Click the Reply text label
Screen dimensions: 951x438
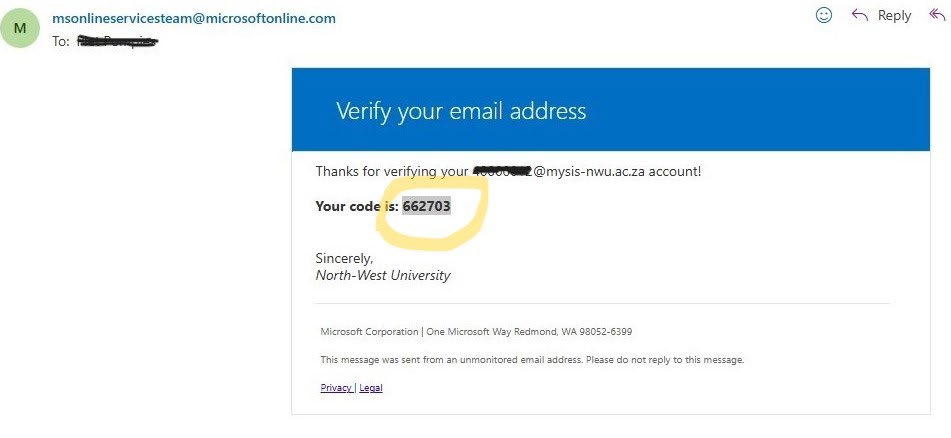894,16
